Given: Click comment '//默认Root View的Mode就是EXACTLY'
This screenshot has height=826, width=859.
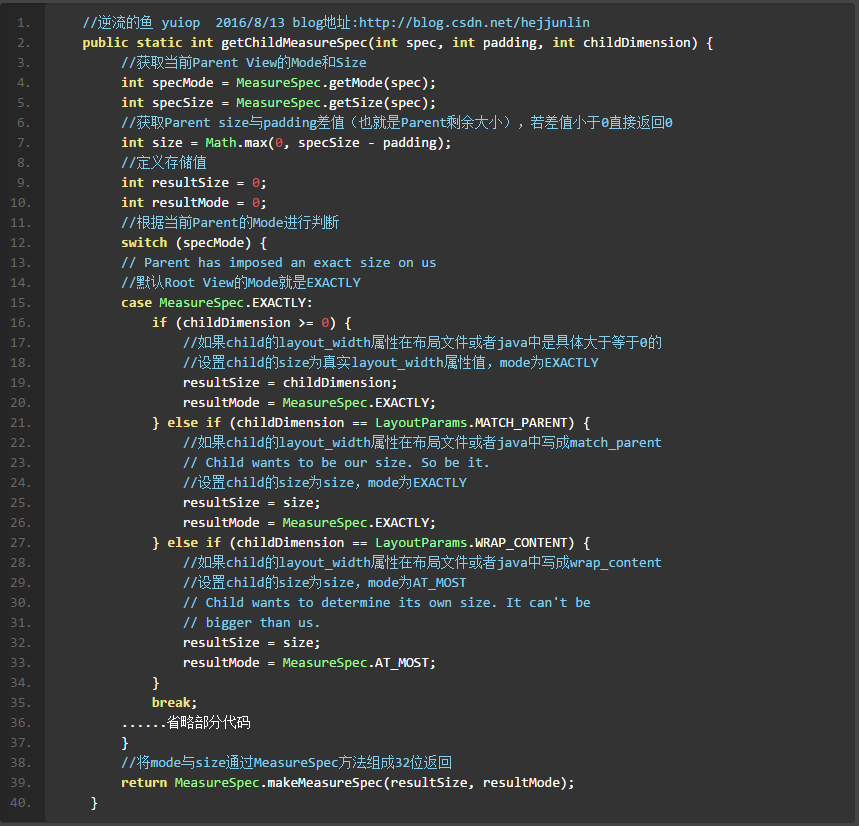Looking at the screenshot, I should pos(240,283).
